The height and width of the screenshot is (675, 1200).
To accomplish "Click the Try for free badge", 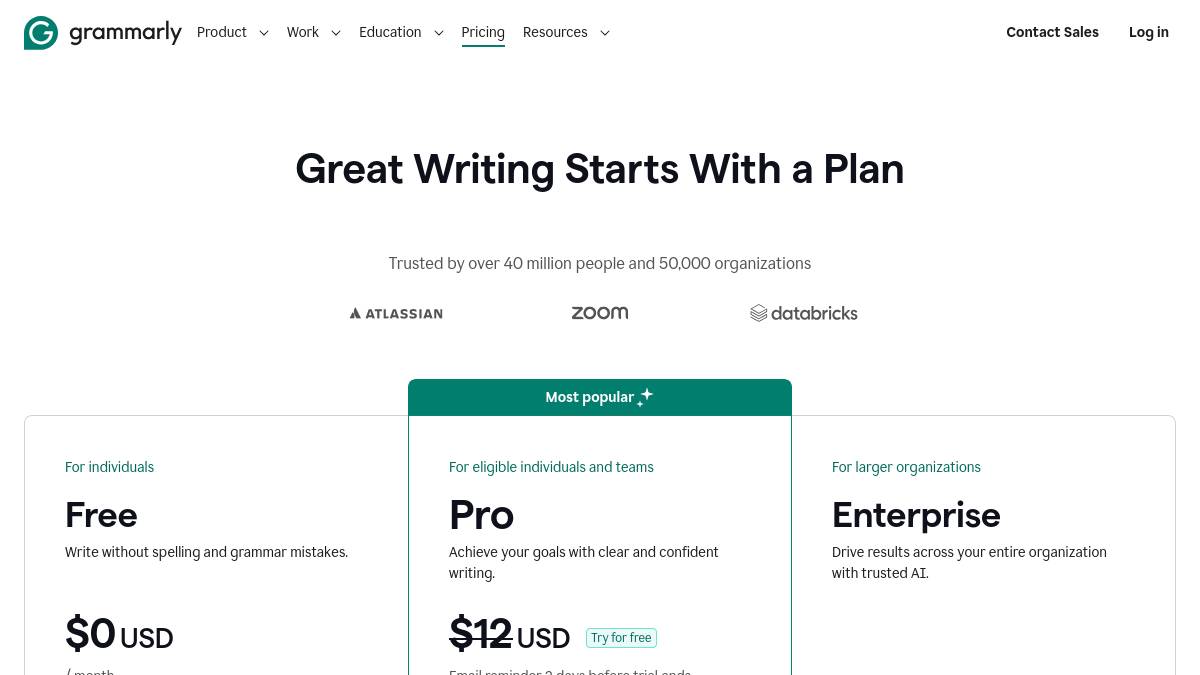I will pos(621,638).
